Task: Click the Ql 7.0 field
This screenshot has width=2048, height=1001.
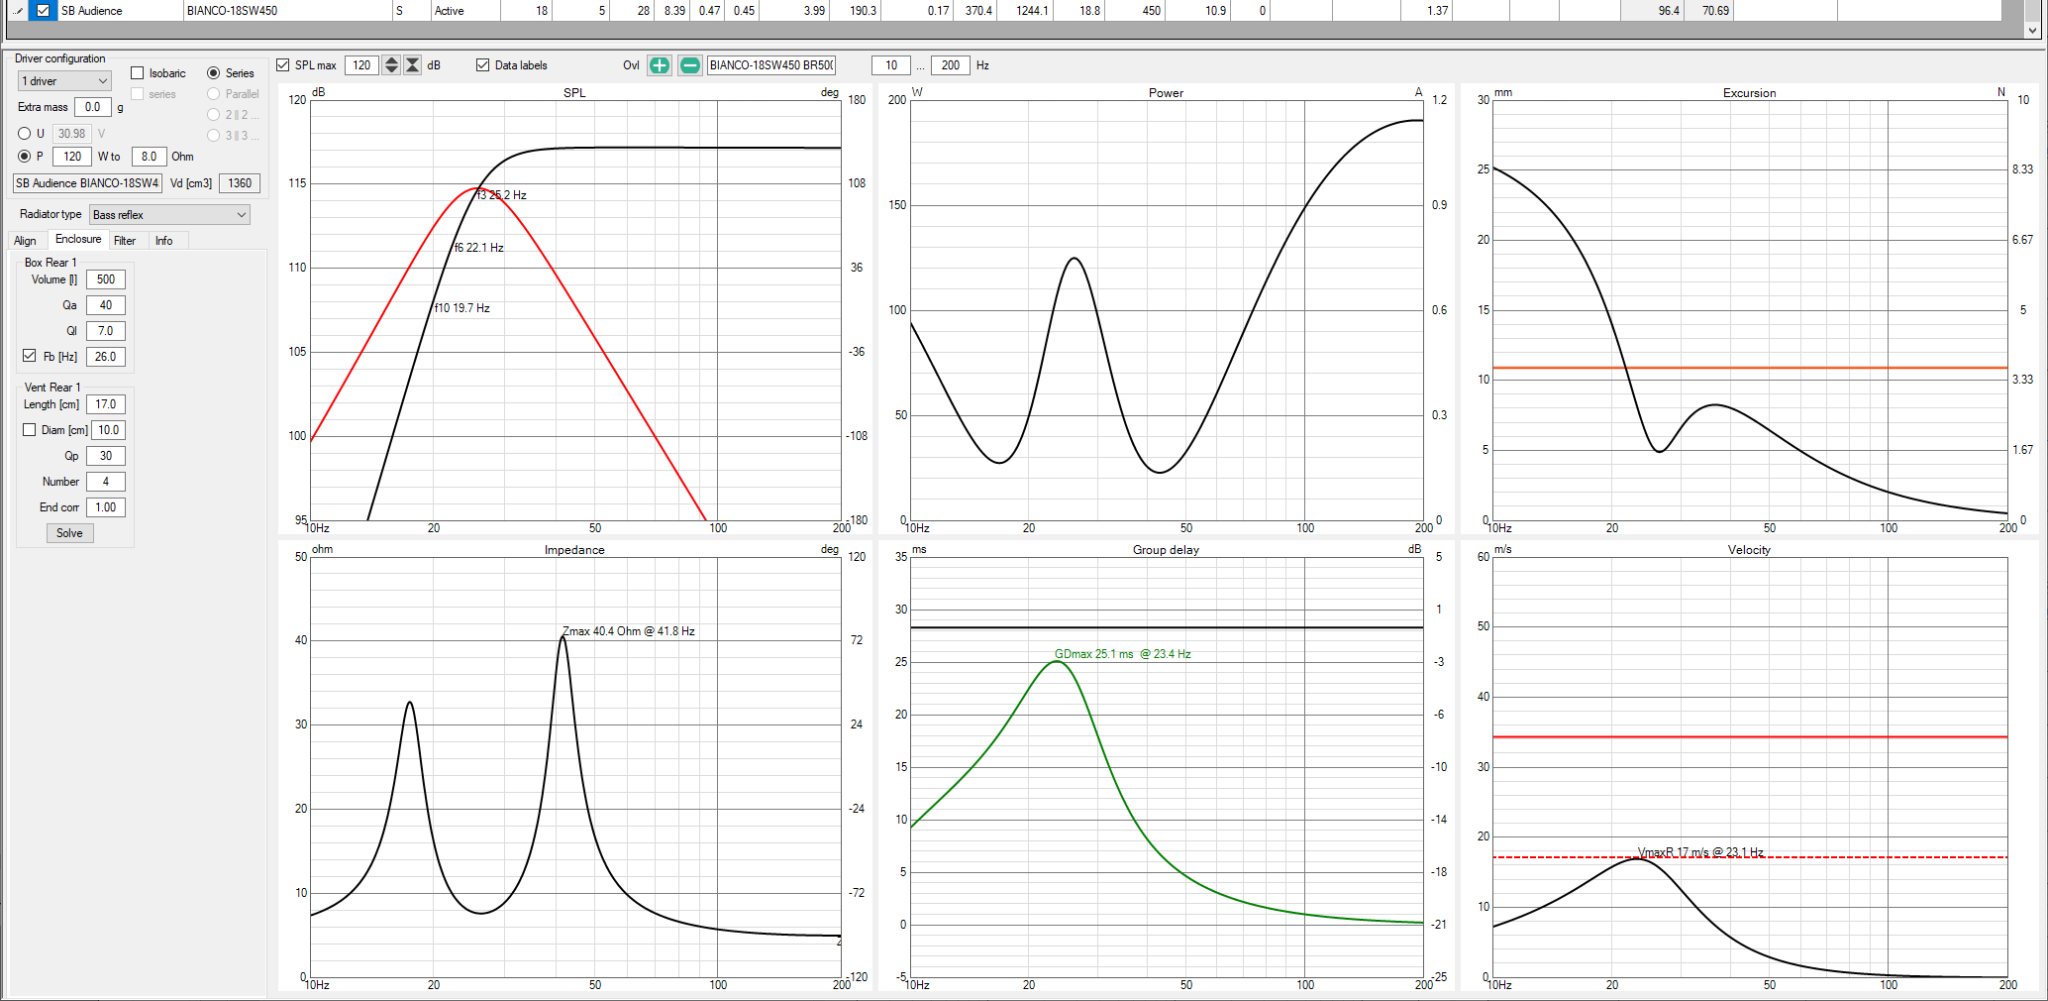Action: pyautogui.click(x=106, y=331)
